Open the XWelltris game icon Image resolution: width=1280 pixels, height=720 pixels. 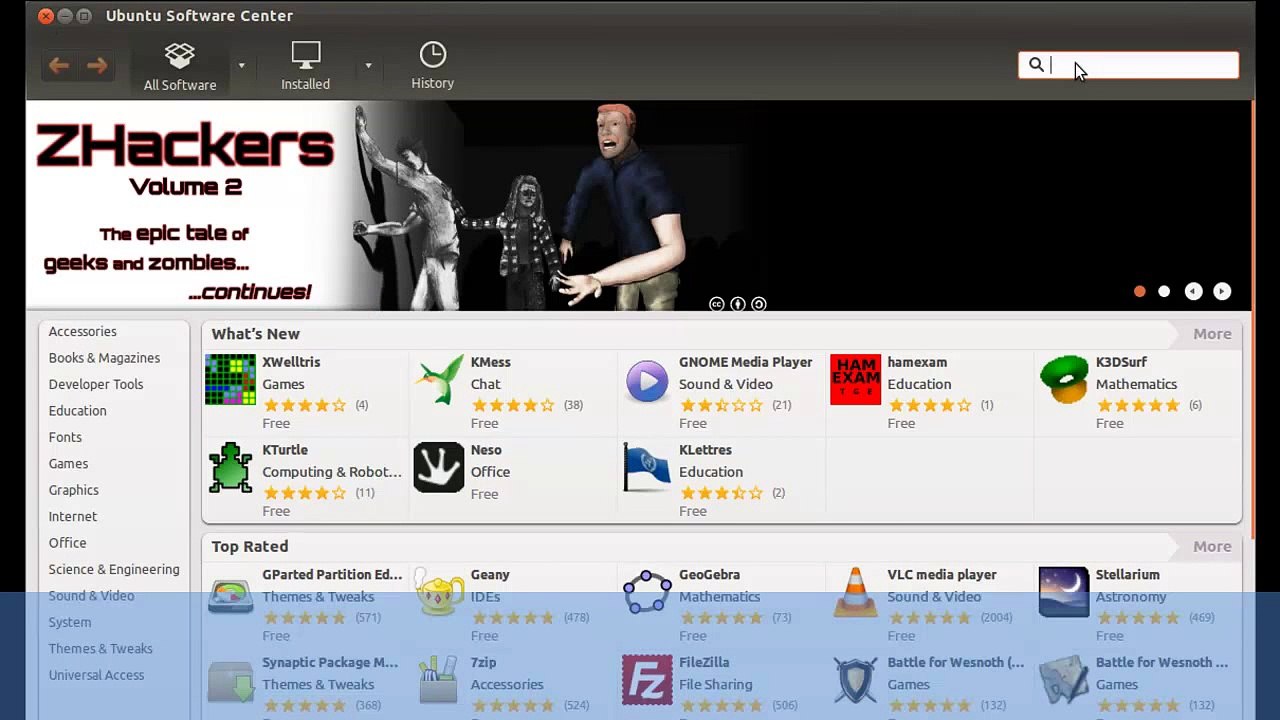click(x=230, y=380)
